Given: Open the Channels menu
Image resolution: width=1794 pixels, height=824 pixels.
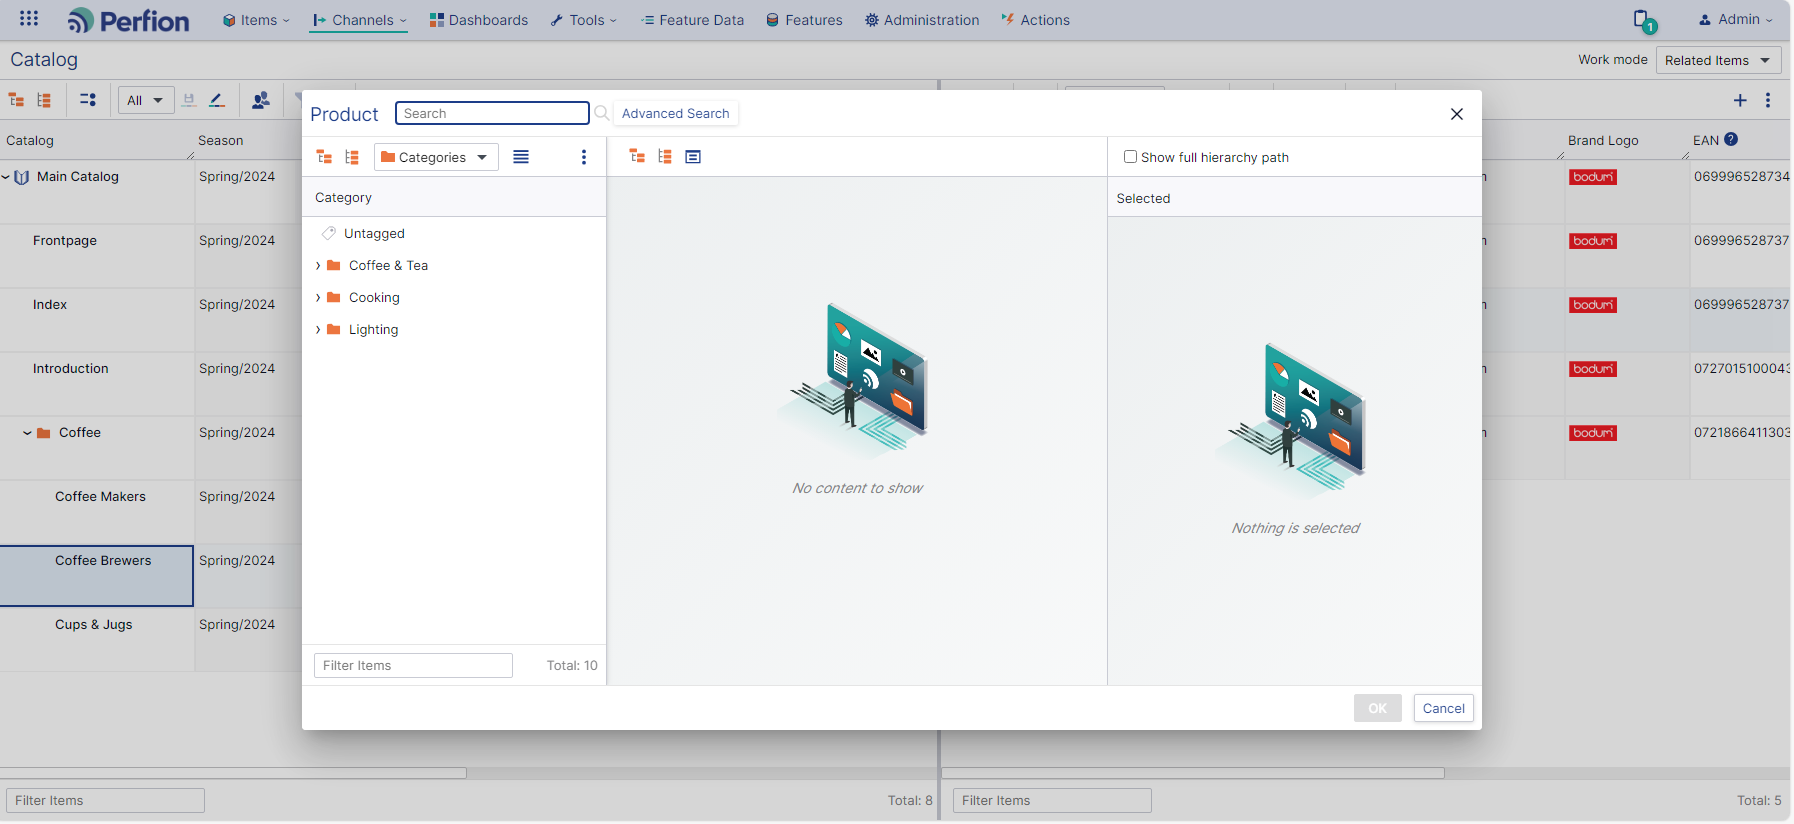Looking at the screenshot, I should pyautogui.click(x=359, y=20).
